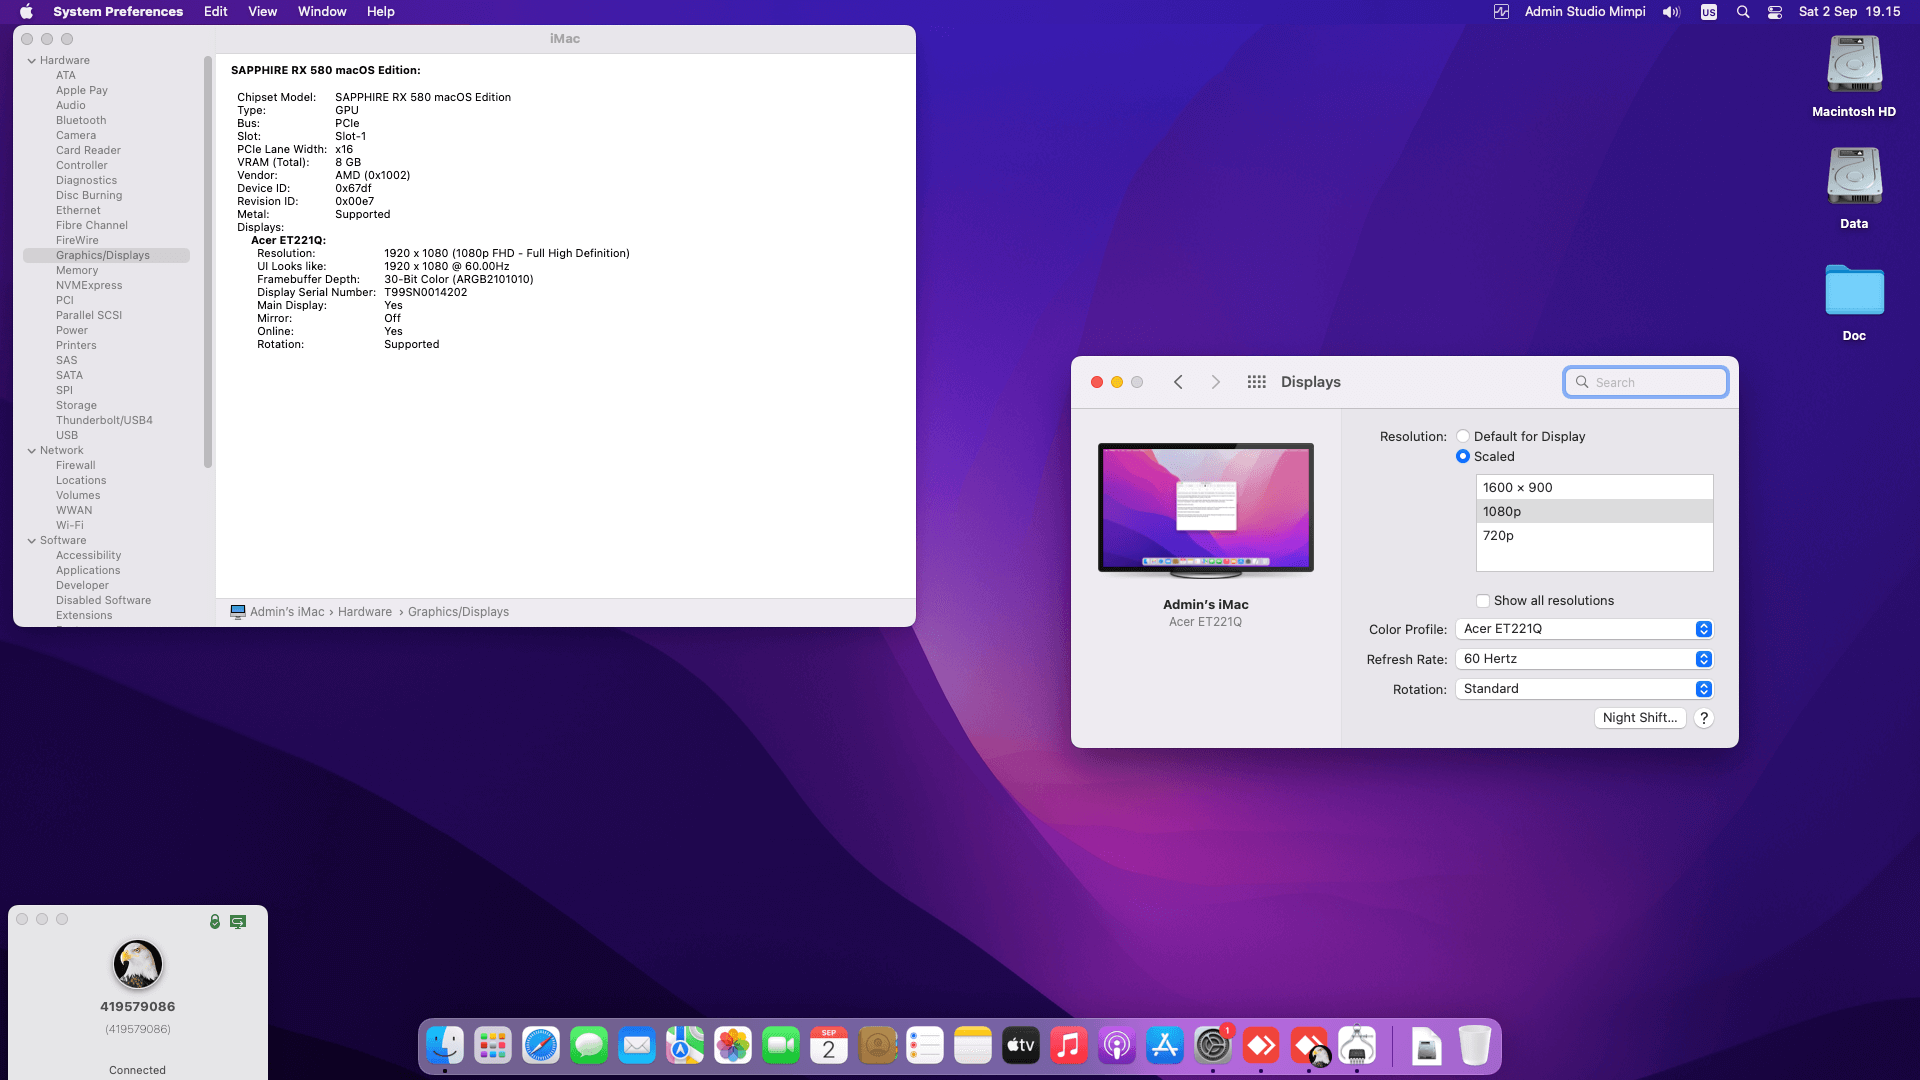Open Music app in the Dock
This screenshot has width=1920, height=1080.
click(x=1069, y=1046)
